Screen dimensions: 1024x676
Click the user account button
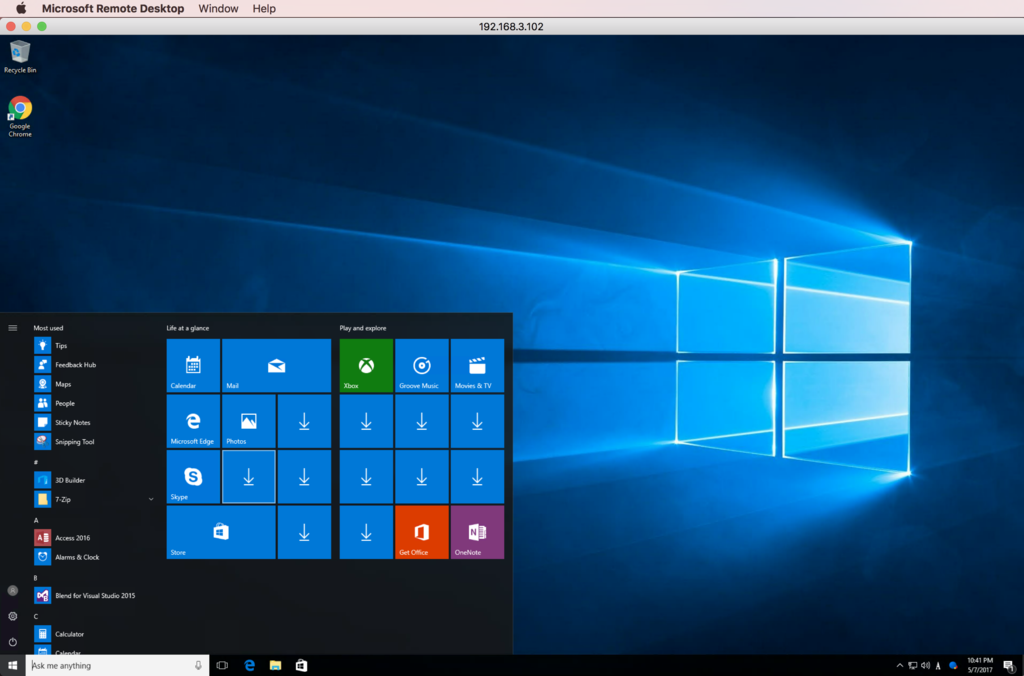(12, 590)
